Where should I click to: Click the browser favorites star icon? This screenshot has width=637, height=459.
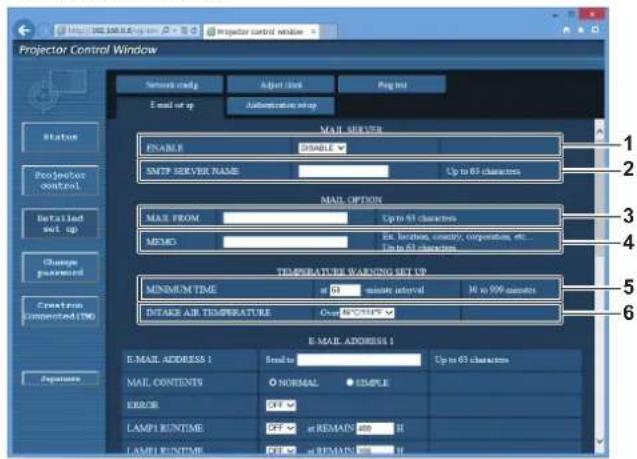581,30
